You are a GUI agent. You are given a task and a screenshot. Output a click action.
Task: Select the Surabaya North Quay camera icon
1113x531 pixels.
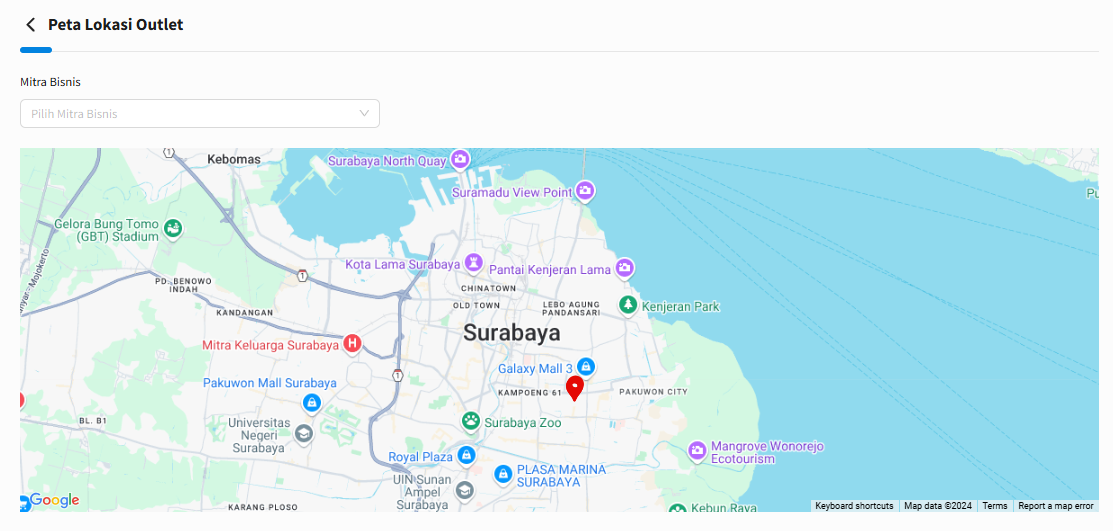tap(460, 159)
